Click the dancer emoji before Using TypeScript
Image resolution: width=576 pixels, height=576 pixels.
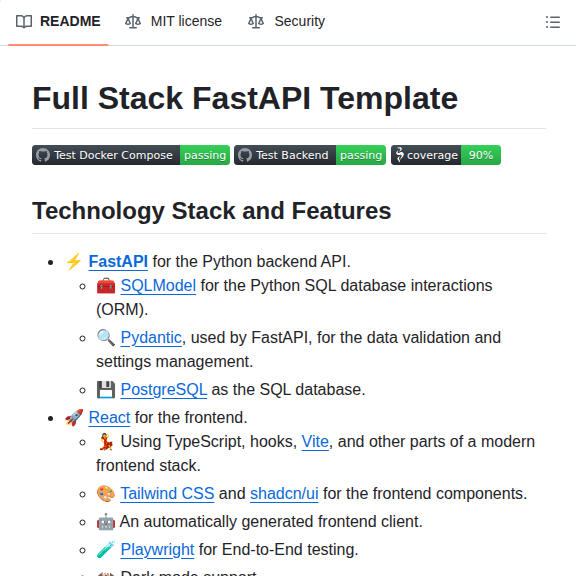click(106, 442)
